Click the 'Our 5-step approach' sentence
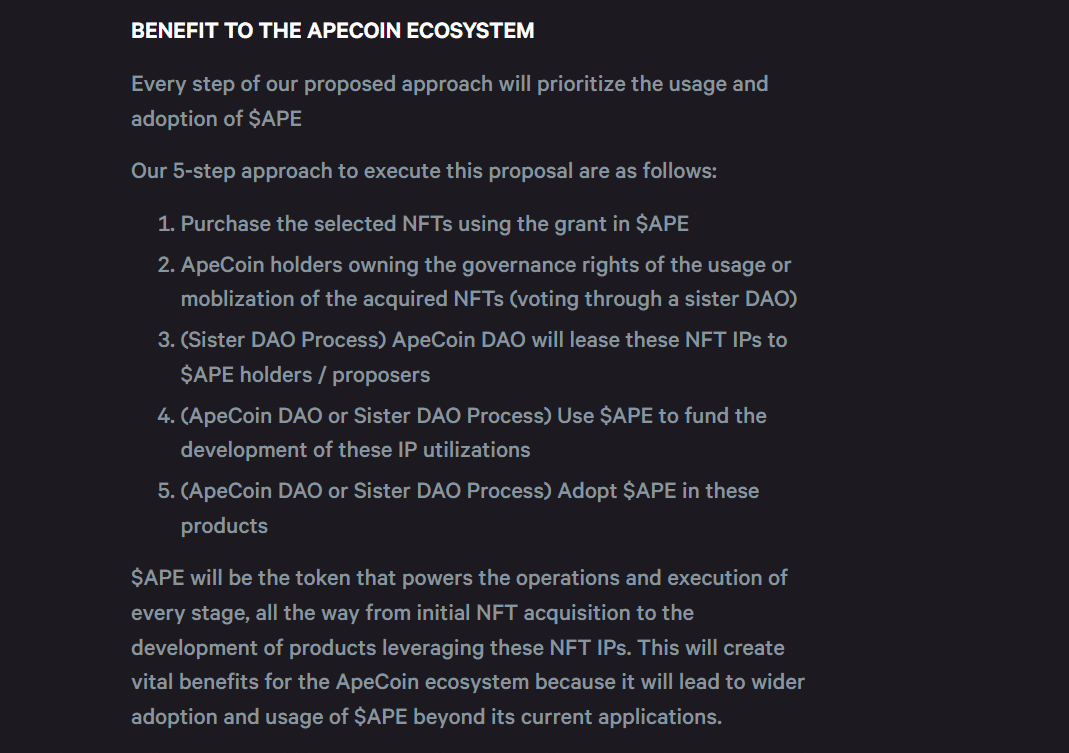 (x=423, y=171)
